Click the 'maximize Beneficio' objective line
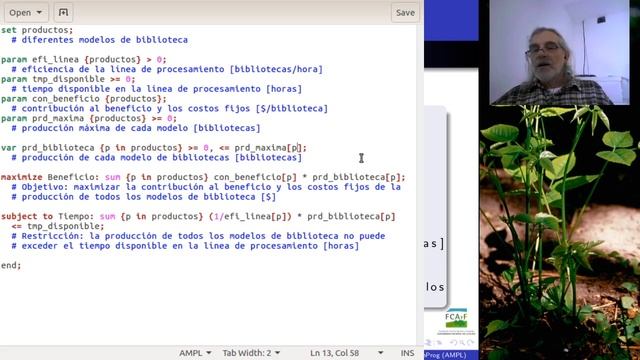Image resolution: width=640 pixels, height=360 pixels. click(203, 177)
